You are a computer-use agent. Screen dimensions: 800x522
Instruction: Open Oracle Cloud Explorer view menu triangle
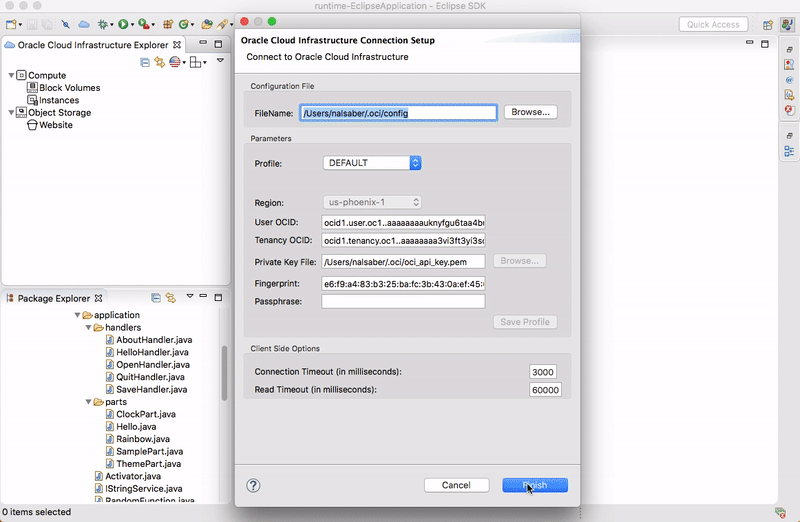(220, 60)
